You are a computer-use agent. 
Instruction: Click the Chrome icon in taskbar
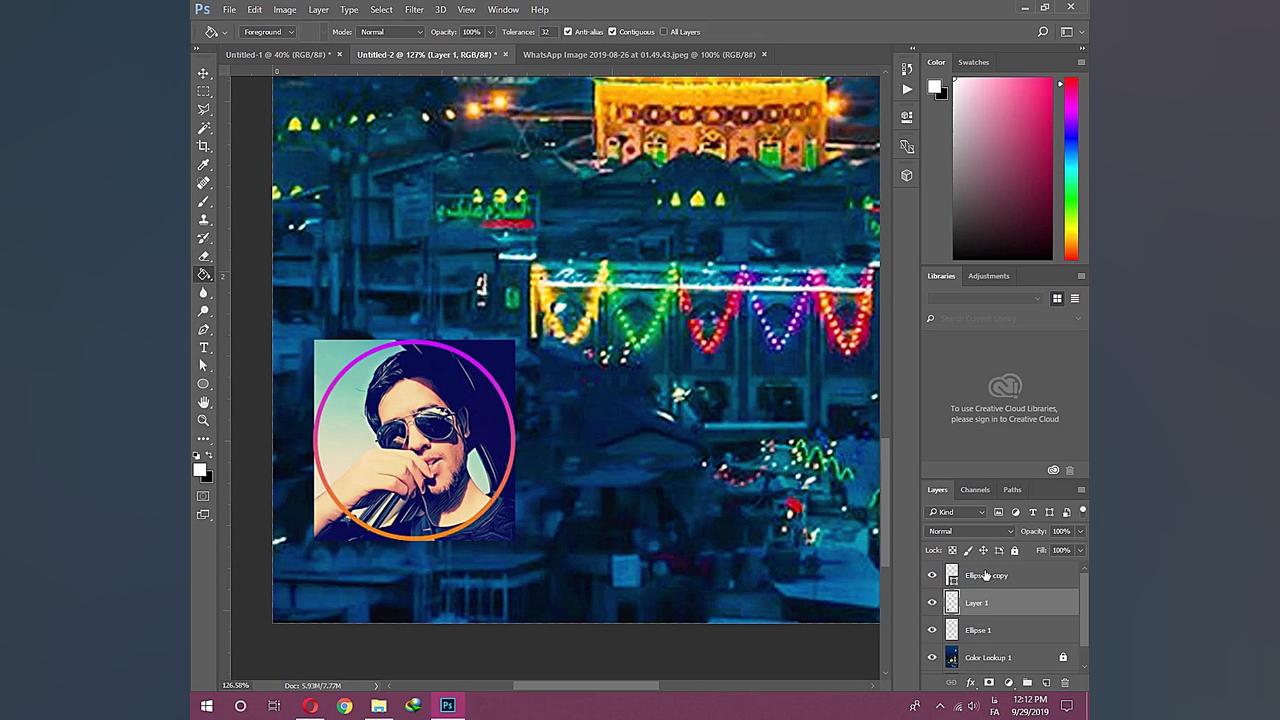[344, 706]
